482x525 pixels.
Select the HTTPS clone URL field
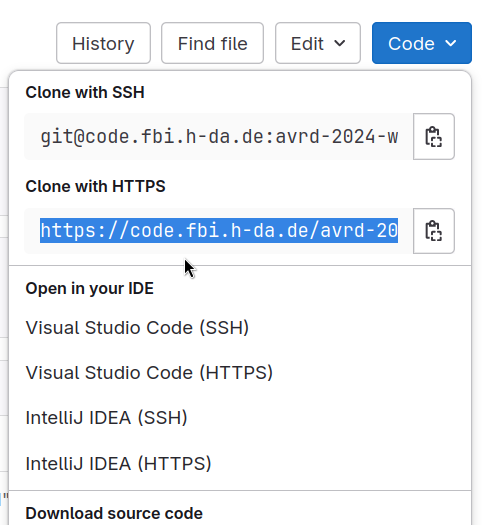coord(219,231)
